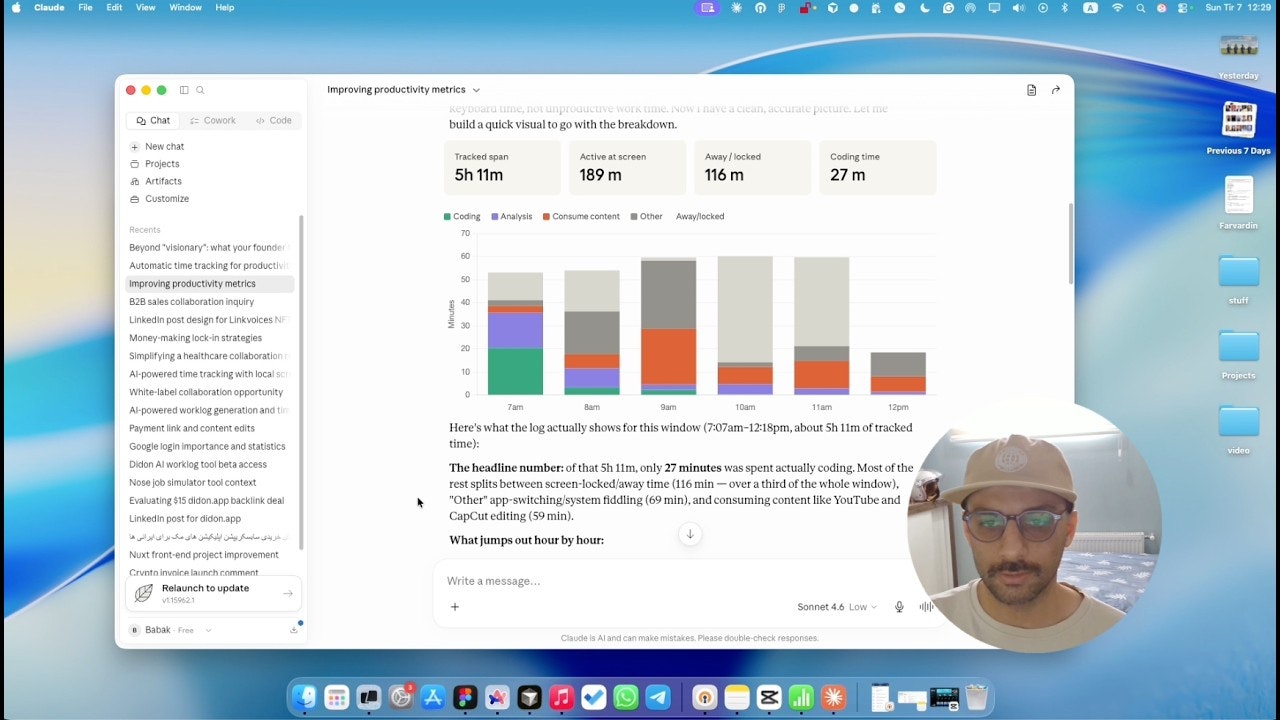Open Telegram in the Dock
1280x720 pixels.
click(658, 697)
